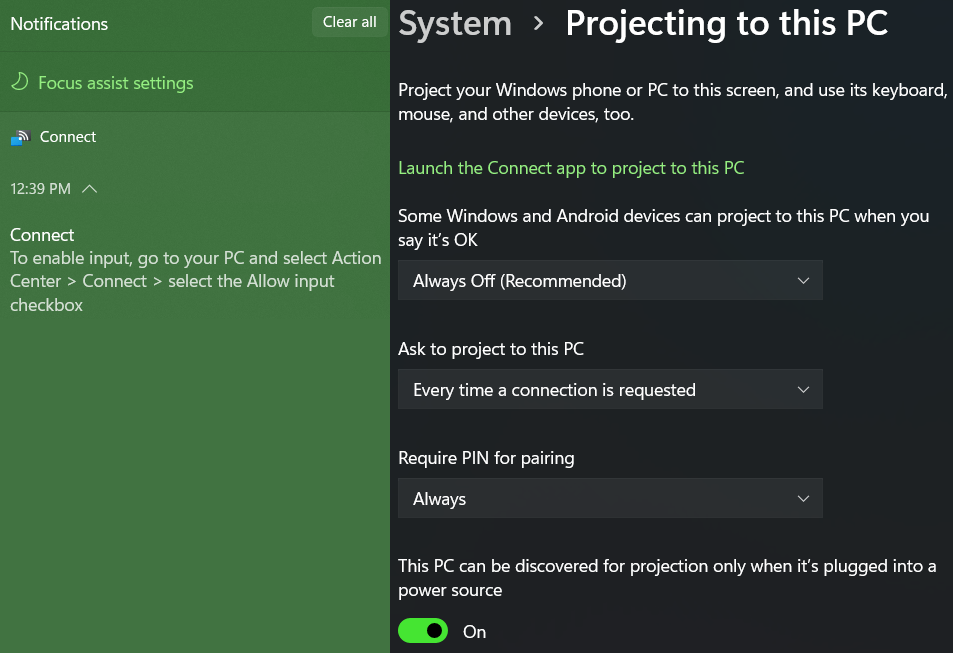Image resolution: width=953 pixels, height=653 pixels.
Task: Open the Require PIN "Always" dropdown
Action: click(610, 499)
